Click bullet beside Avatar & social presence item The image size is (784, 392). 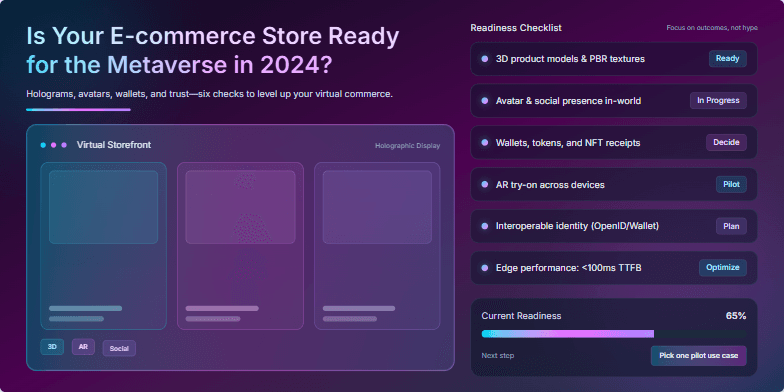(x=484, y=101)
